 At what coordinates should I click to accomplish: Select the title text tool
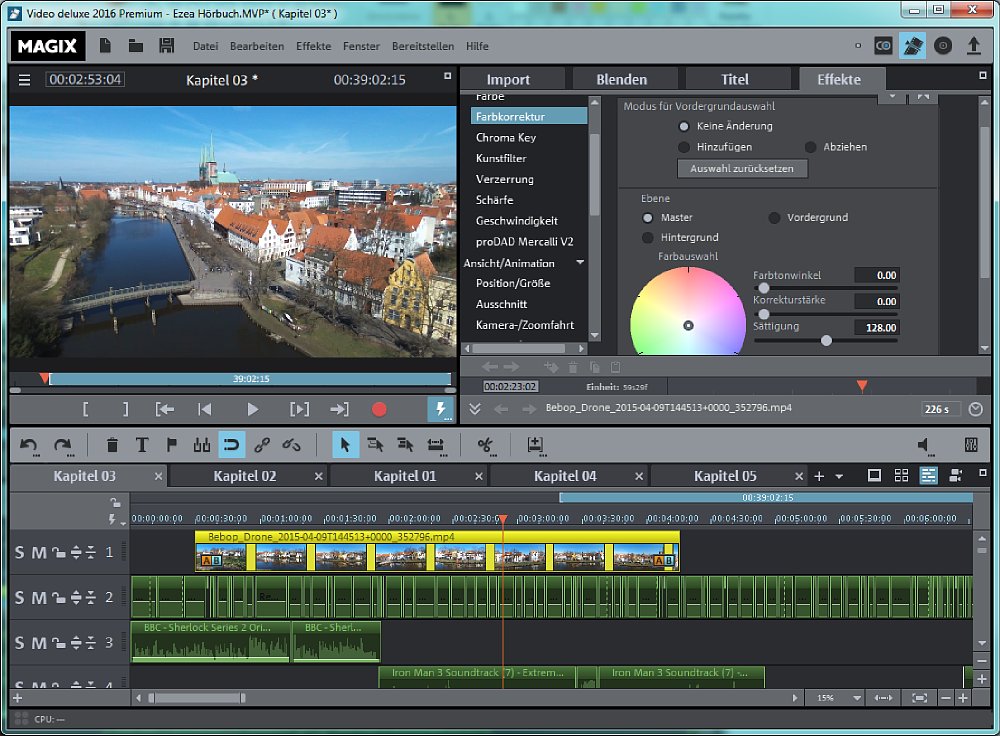(142, 445)
